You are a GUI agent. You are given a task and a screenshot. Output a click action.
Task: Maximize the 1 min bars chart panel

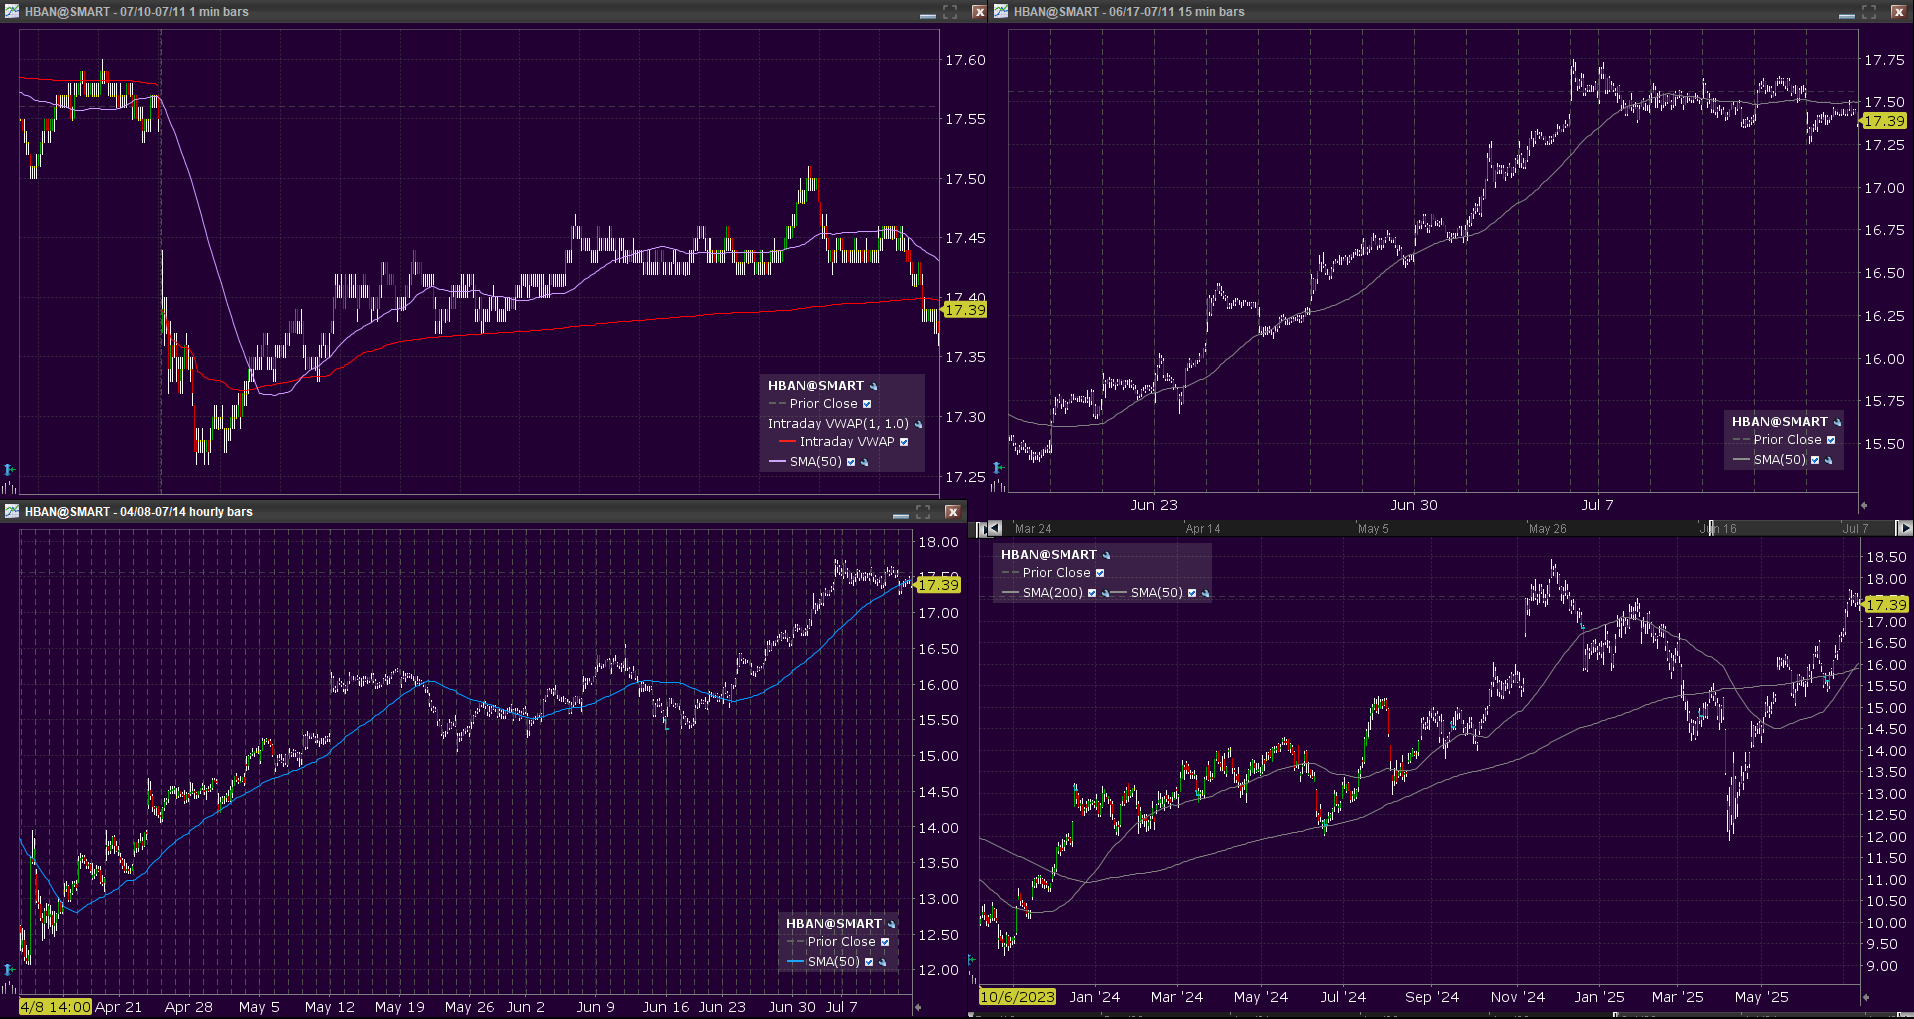click(x=950, y=12)
